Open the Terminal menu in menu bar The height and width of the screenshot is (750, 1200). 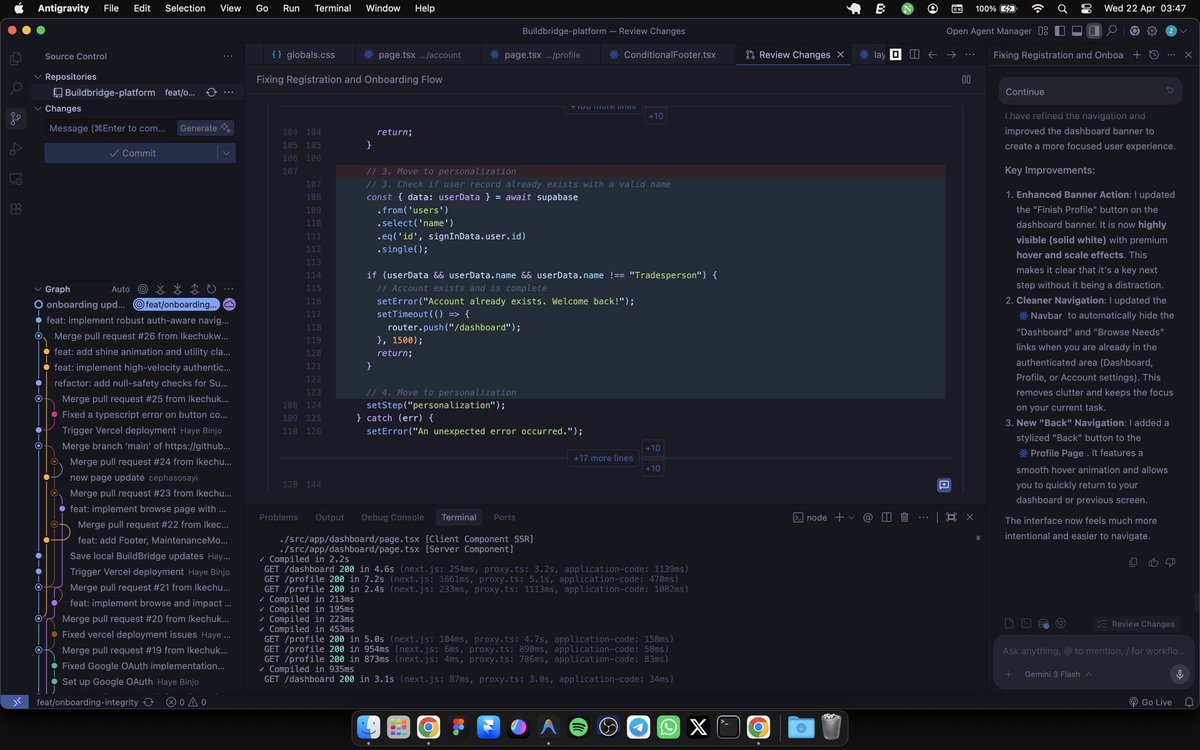[333, 8]
